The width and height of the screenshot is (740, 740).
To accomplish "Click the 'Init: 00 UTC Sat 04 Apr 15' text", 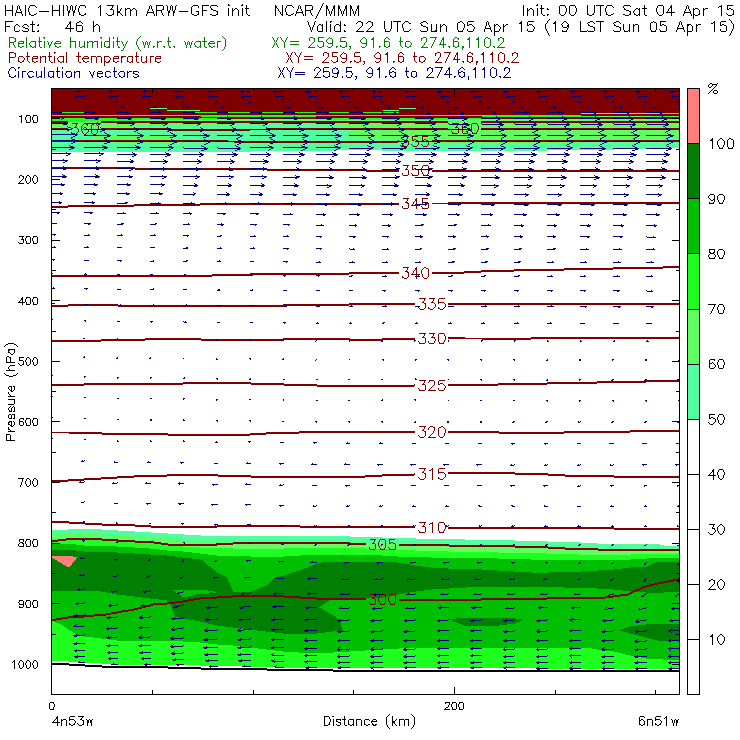I will pyautogui.click(x=628, y=10).
